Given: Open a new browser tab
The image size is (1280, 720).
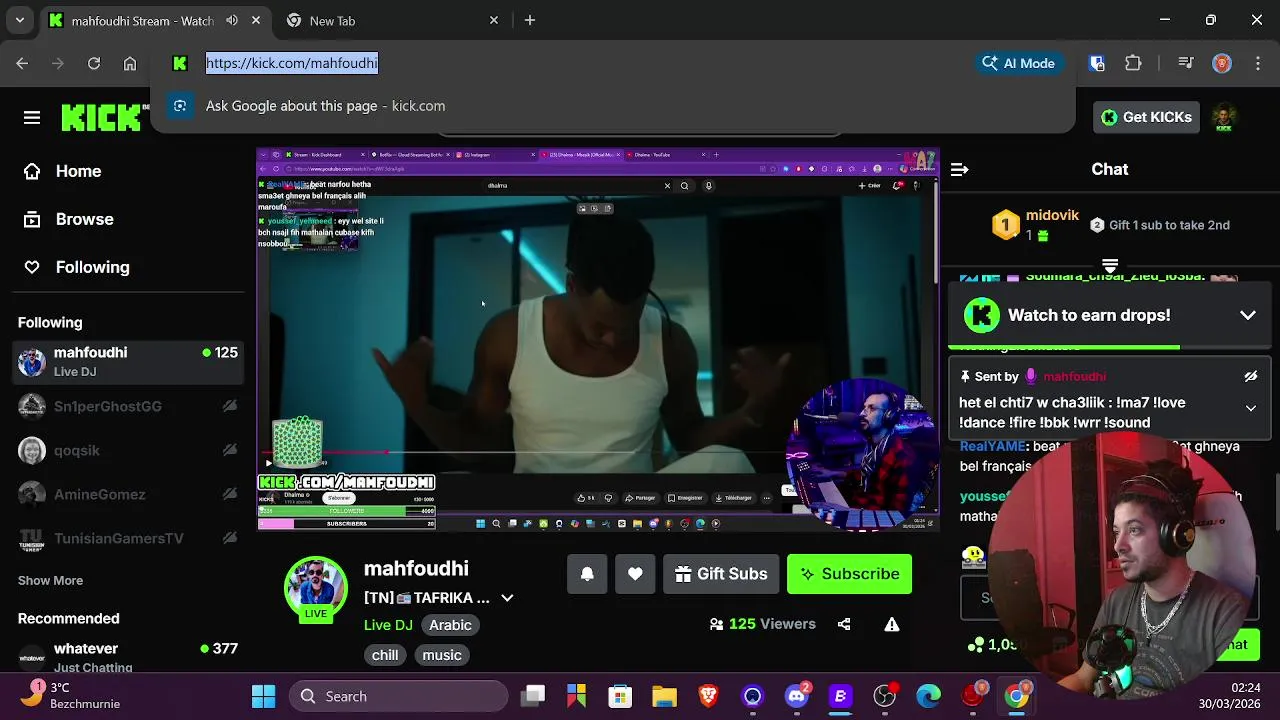Looking at the screenshot, I should point(530,20).
